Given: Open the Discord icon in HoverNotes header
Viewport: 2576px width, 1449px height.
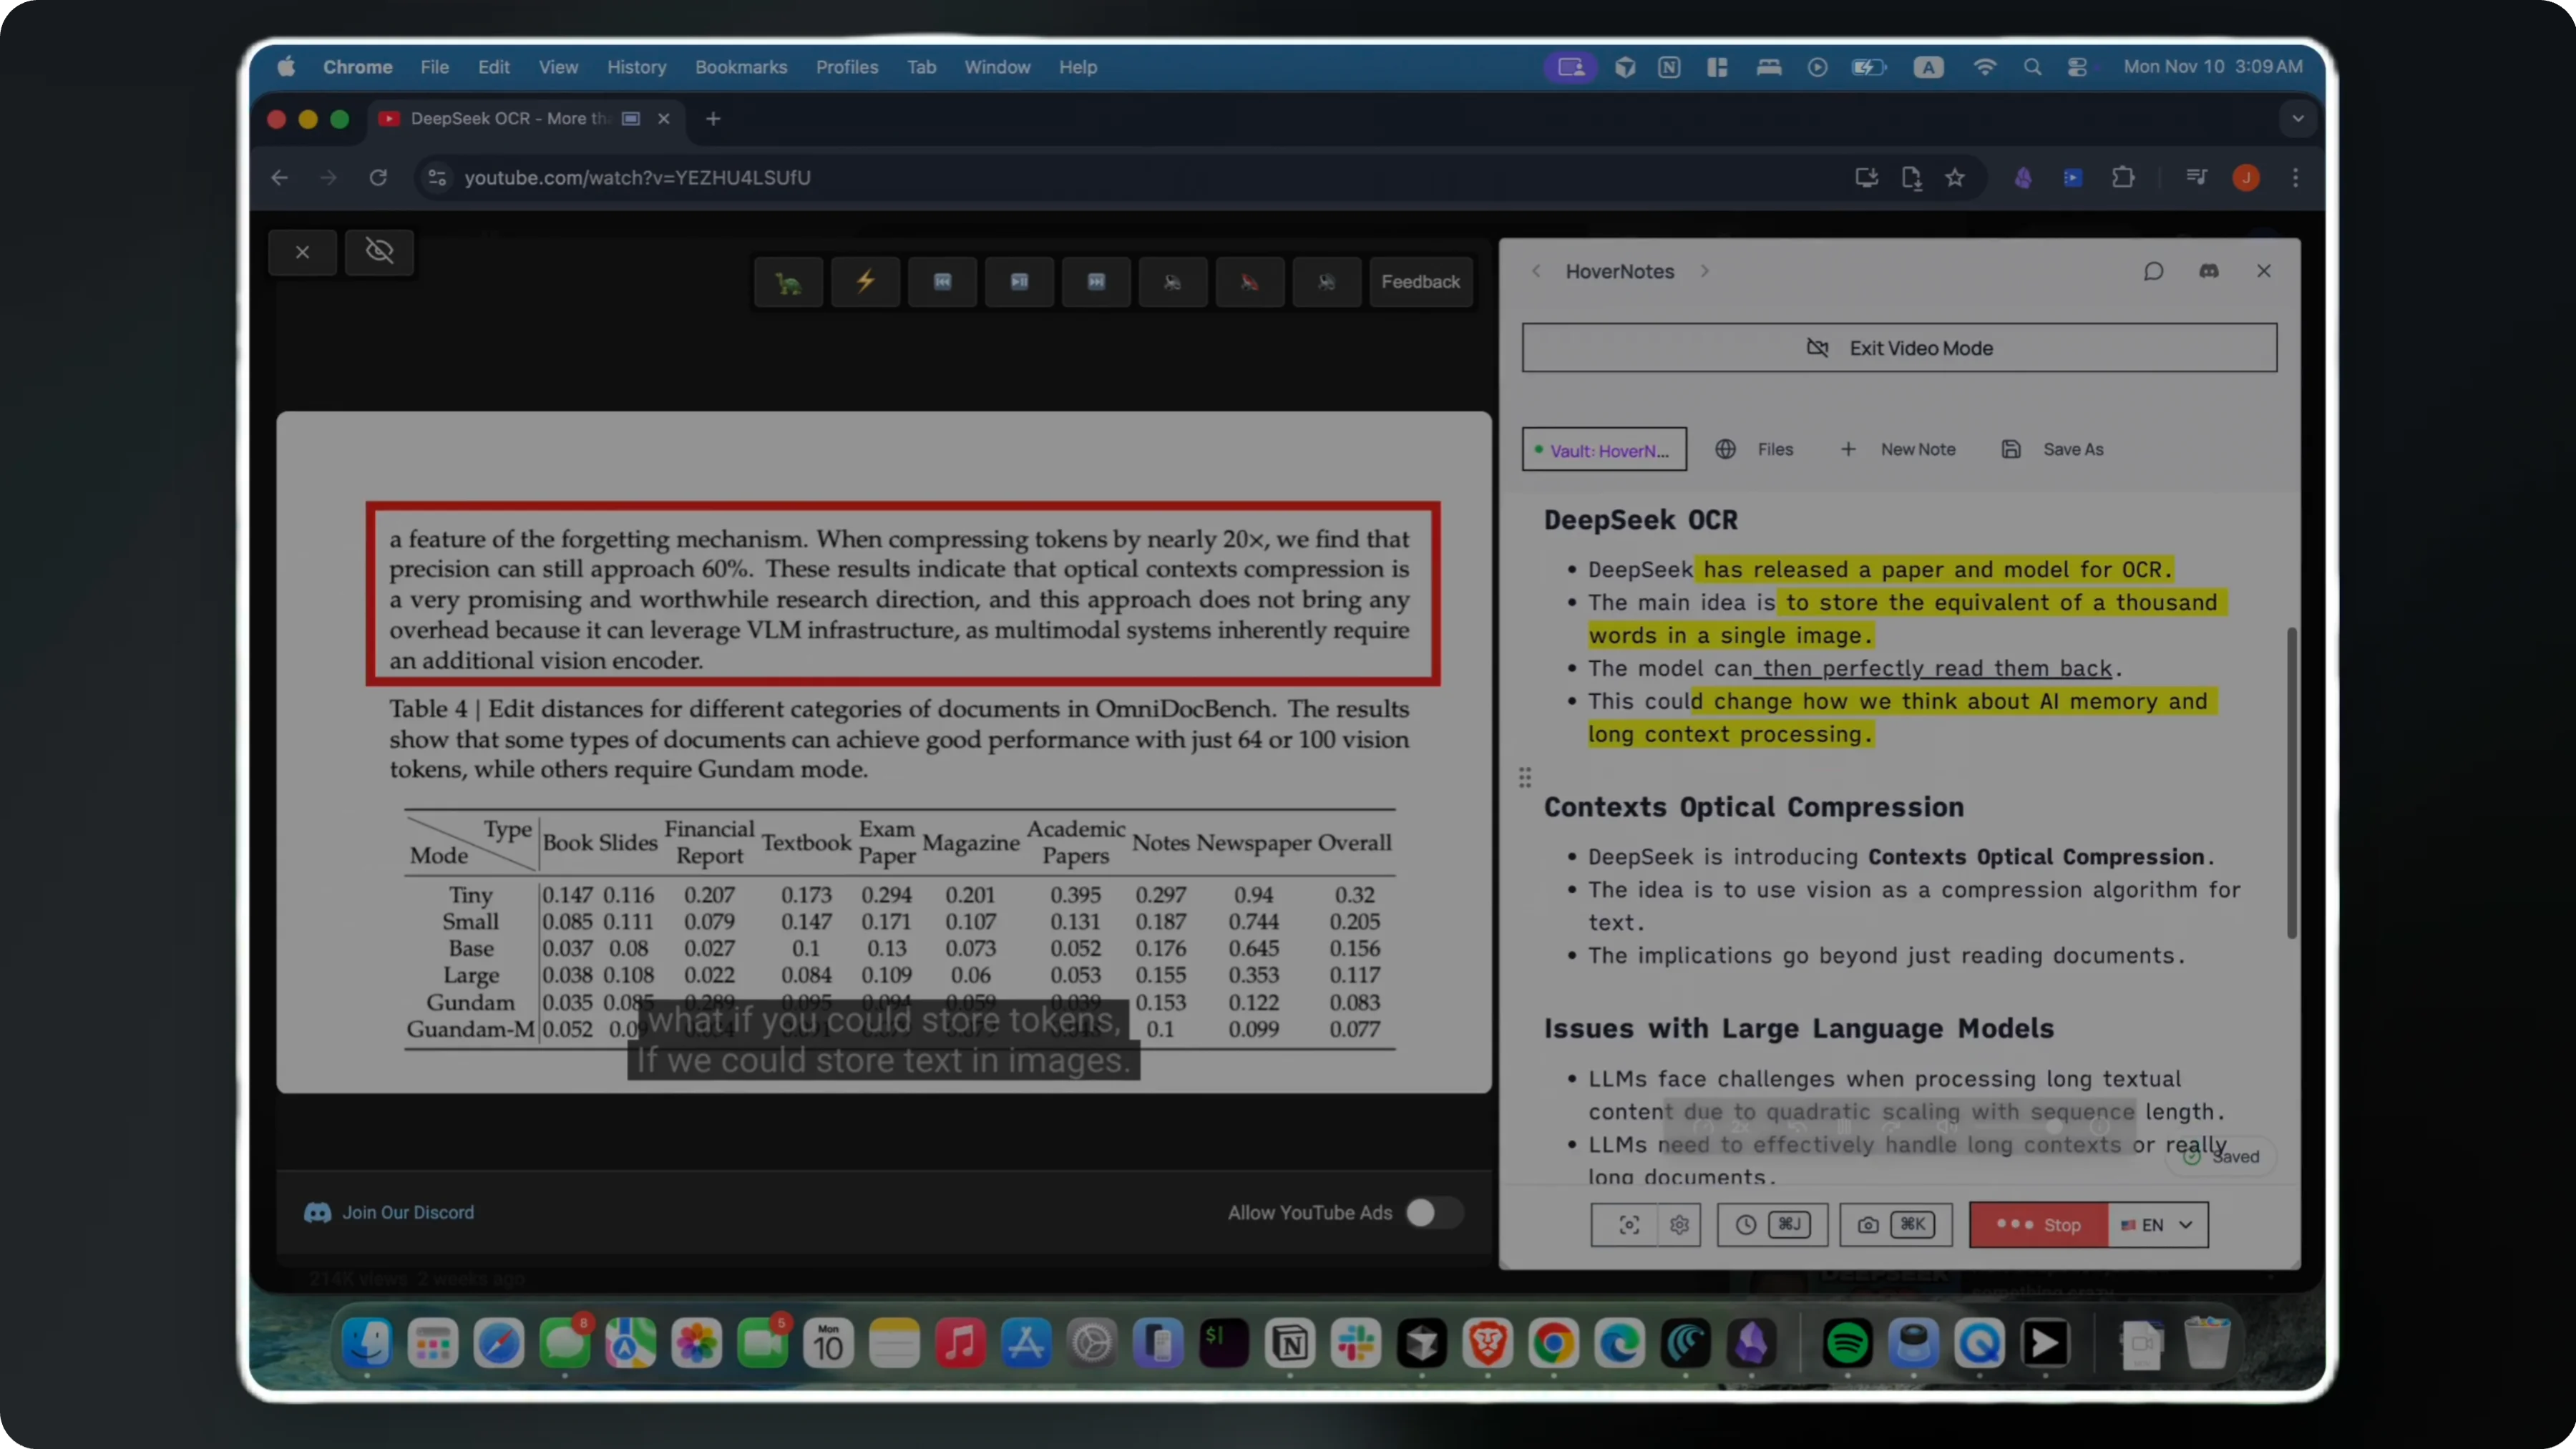Looking at the screenshot, I should coord(2209,271).
